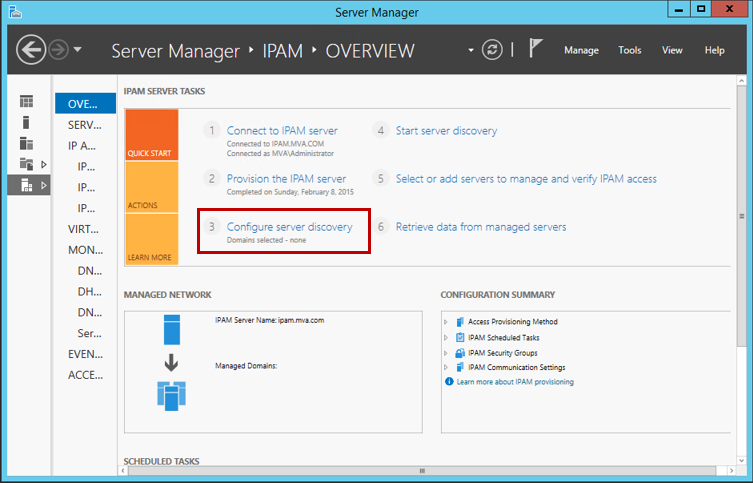
Task: Select the EVEN... navigation item
Action: point(85,354)
